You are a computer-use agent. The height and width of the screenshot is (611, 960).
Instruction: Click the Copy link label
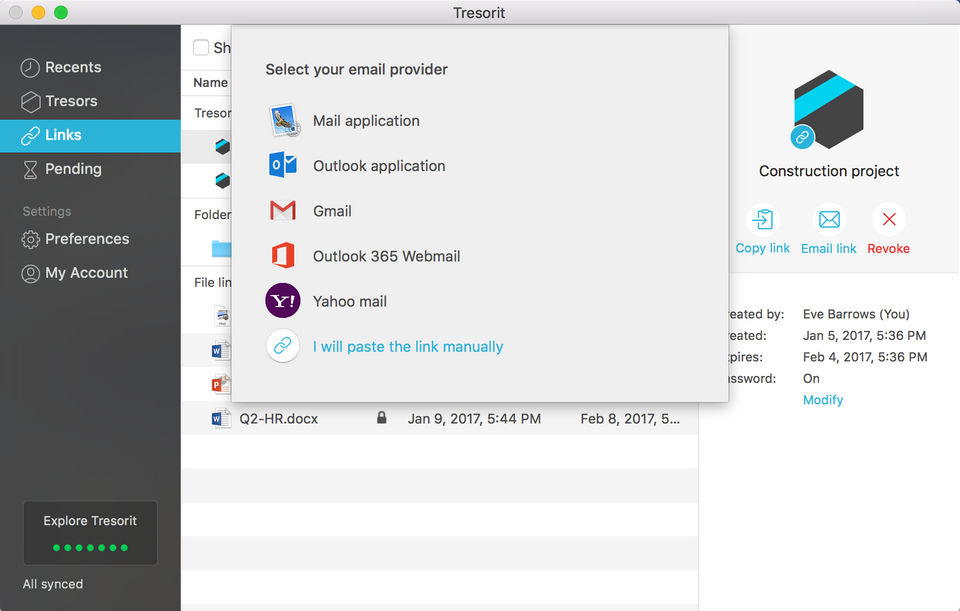click(762, 248)
